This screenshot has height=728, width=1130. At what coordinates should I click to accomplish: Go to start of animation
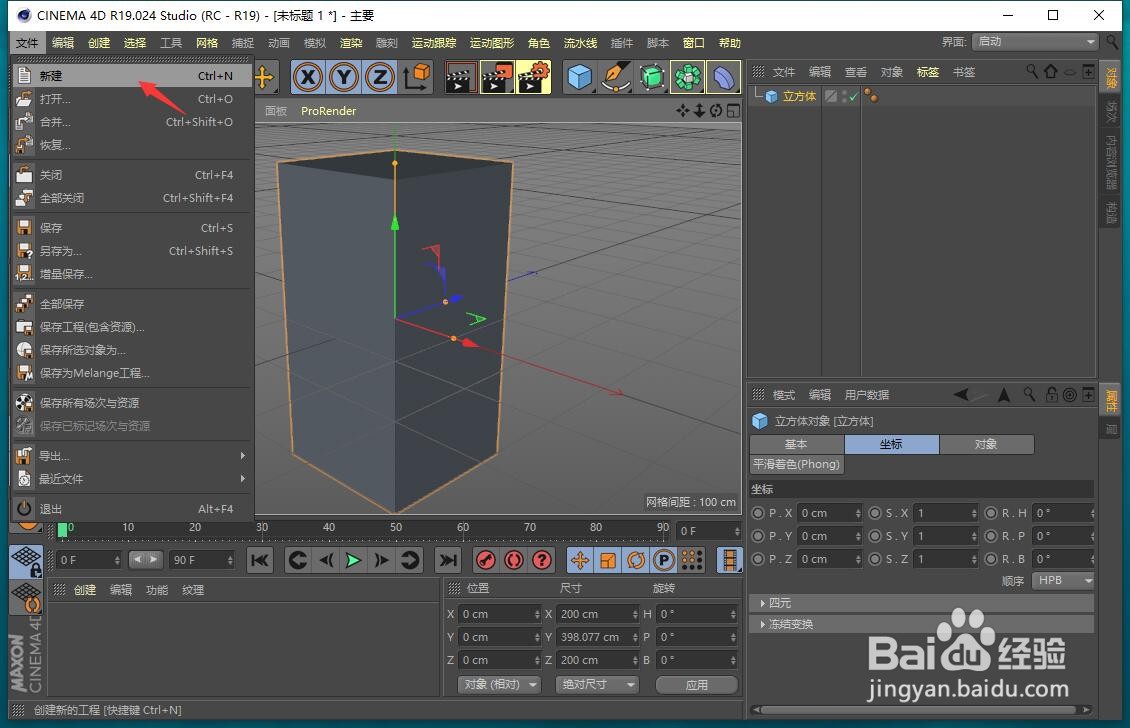tap(260, 560)
